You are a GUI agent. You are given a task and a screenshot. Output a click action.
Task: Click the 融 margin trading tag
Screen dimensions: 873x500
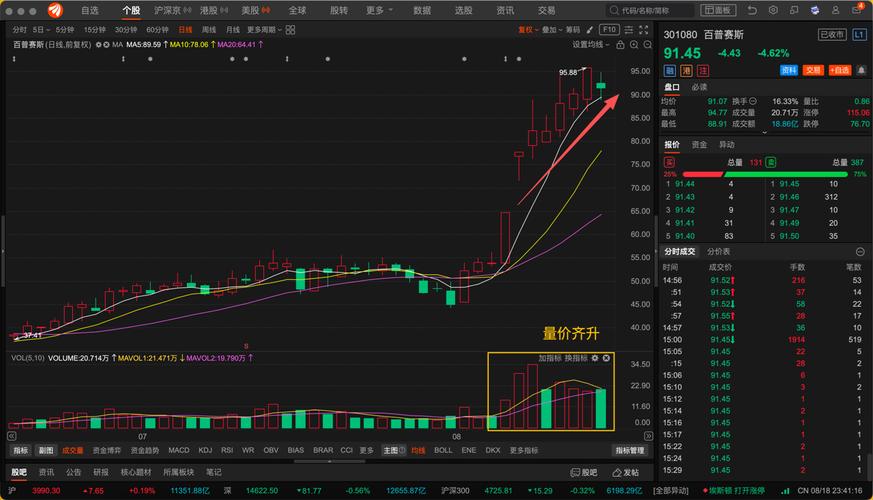tap(670, 71)
